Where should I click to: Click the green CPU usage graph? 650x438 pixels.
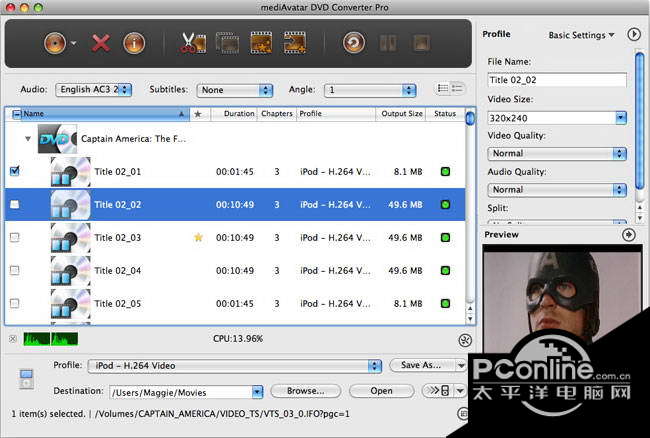(51, 339)
